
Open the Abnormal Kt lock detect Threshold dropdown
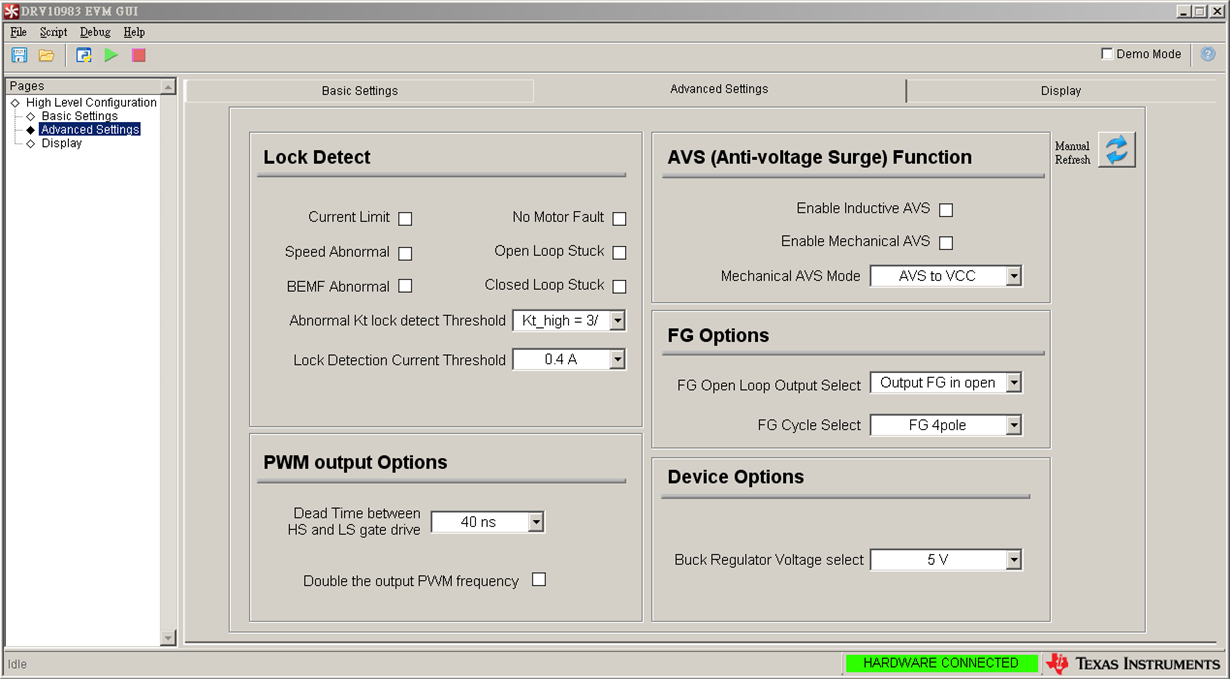click(x=569, y=321)
